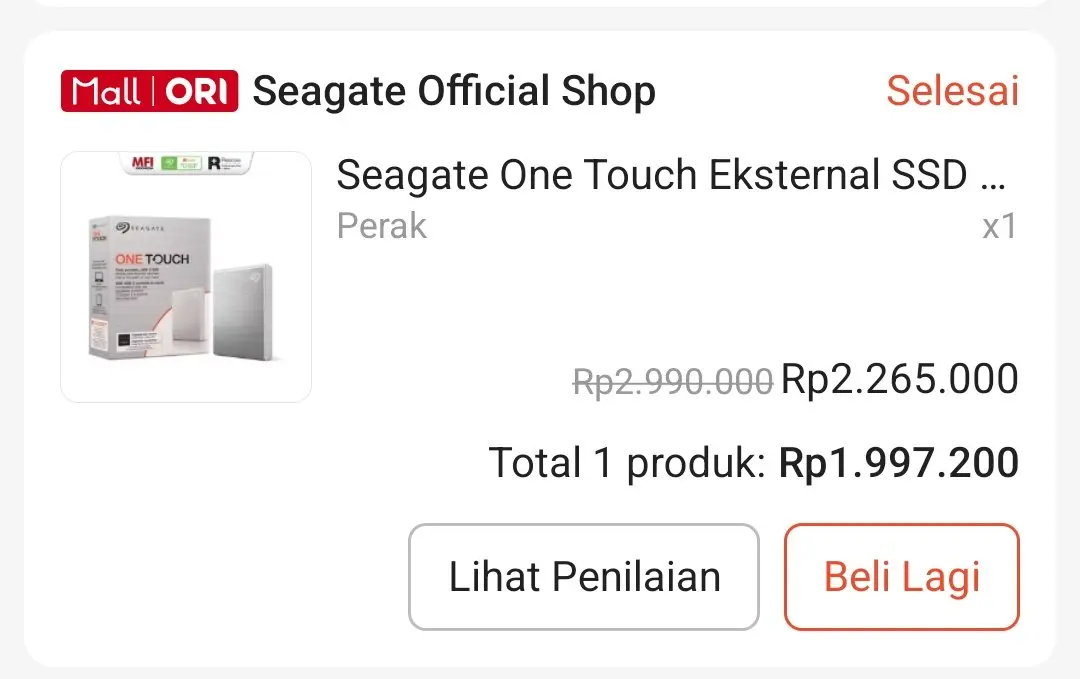Screen dimensions: 1080x679
Task: Tap the Total 1 produk label
Action: coord(628,463)
